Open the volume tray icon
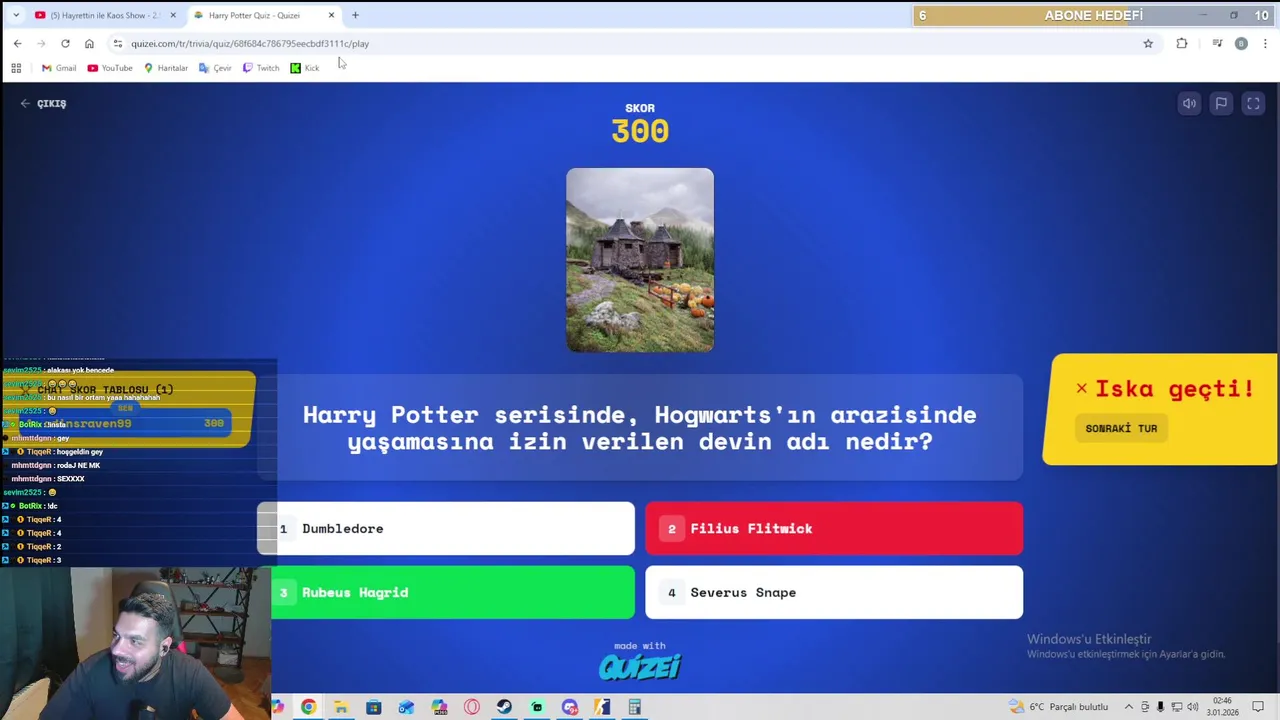Screen dimensions: 1280x720 coord(1192,707)
